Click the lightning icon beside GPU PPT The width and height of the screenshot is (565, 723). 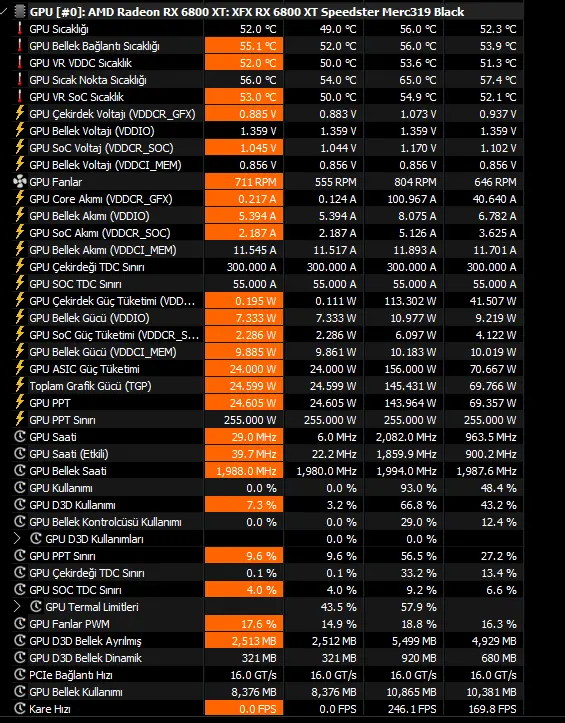tap(19, 403)
